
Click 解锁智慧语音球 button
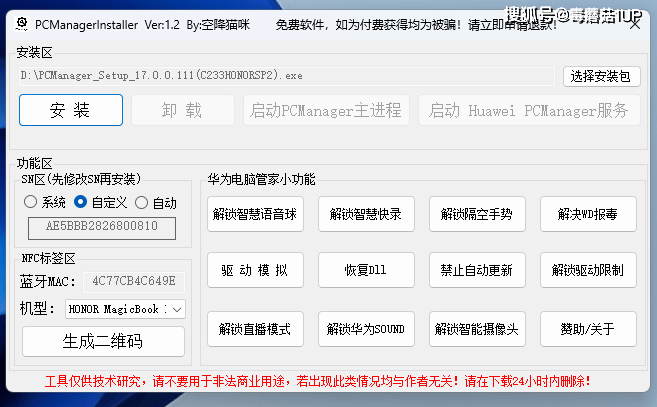pyautogui.click(x=255, y=214)
